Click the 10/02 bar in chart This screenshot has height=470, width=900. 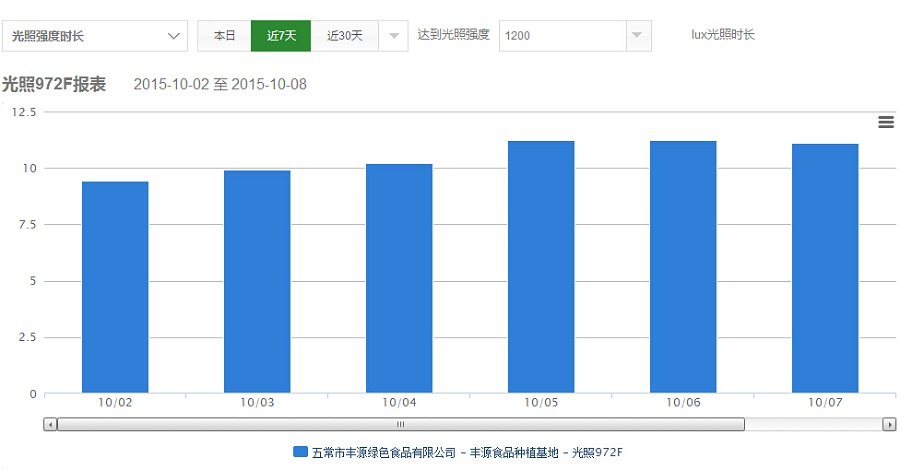(x=115, y=288)
